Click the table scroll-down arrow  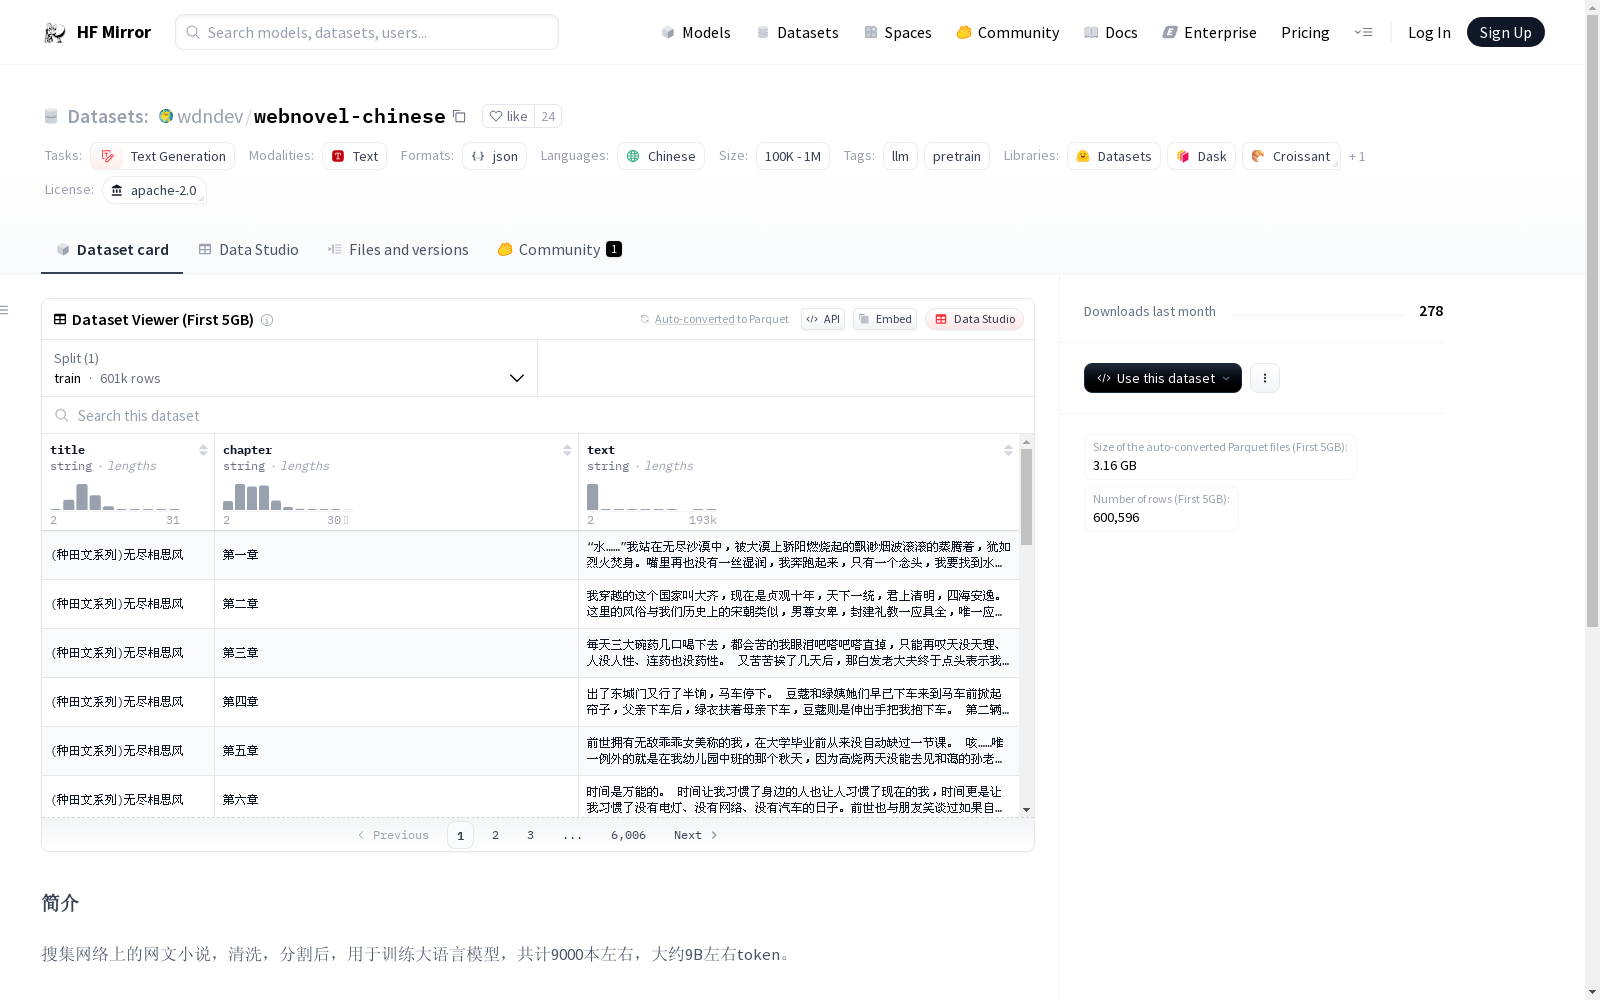tap(1026, 810)
